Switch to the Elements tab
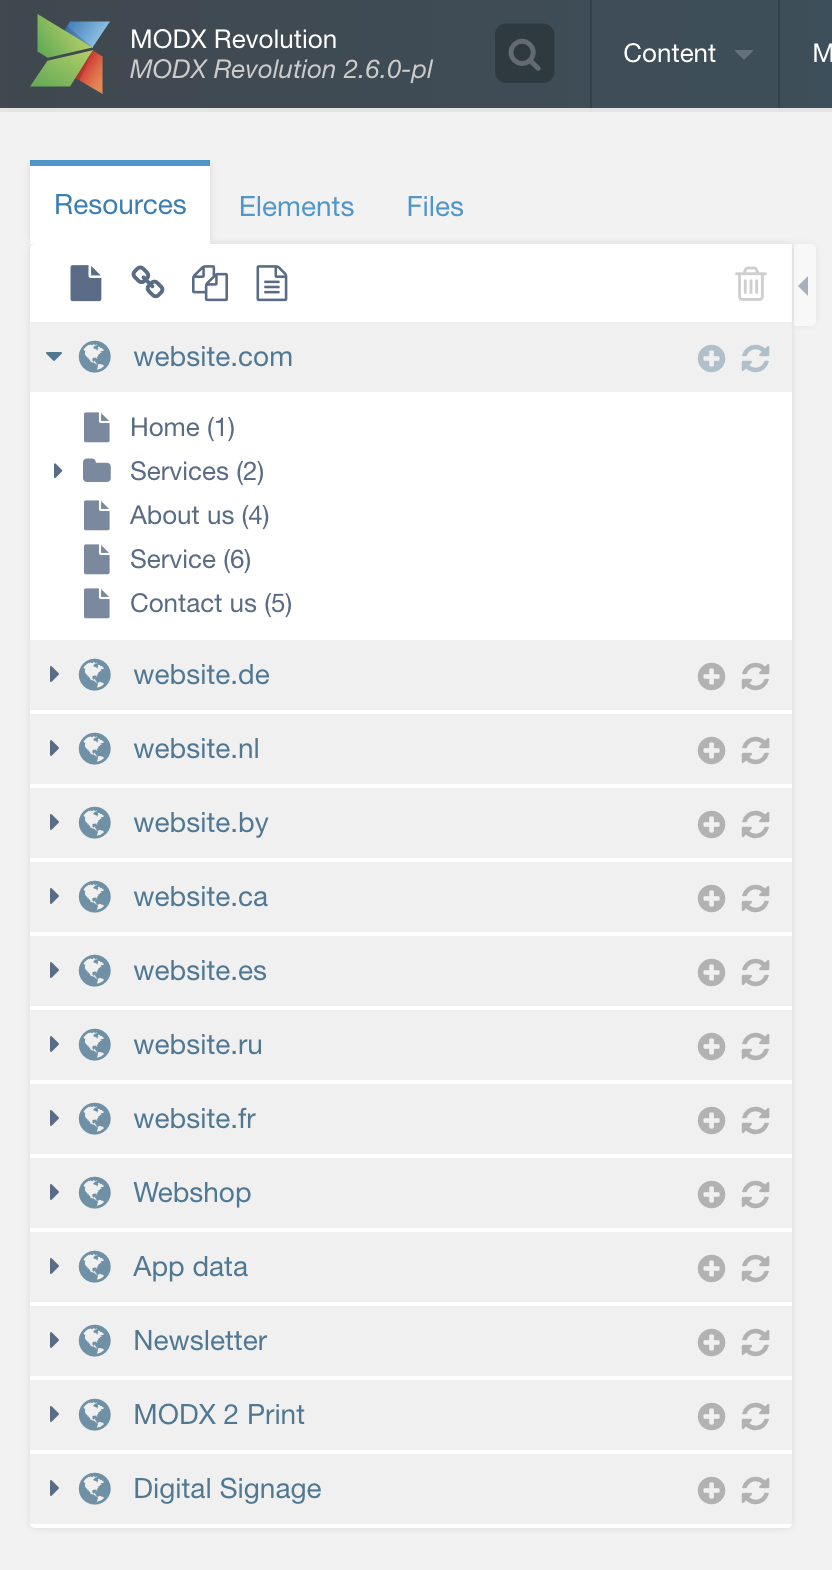This screenshot has width=832, height=1570. click(296, 207)
